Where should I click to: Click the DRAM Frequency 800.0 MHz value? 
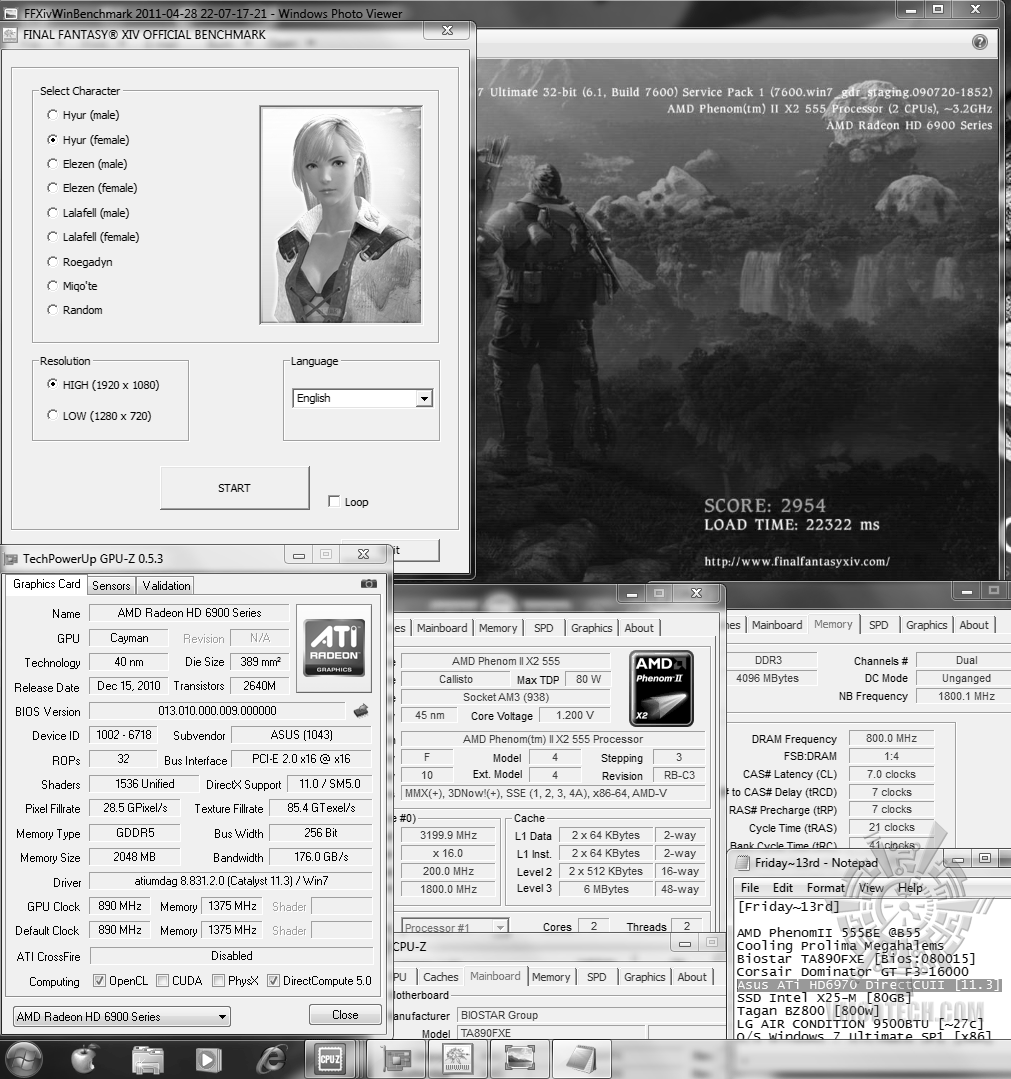click(891, 738)
